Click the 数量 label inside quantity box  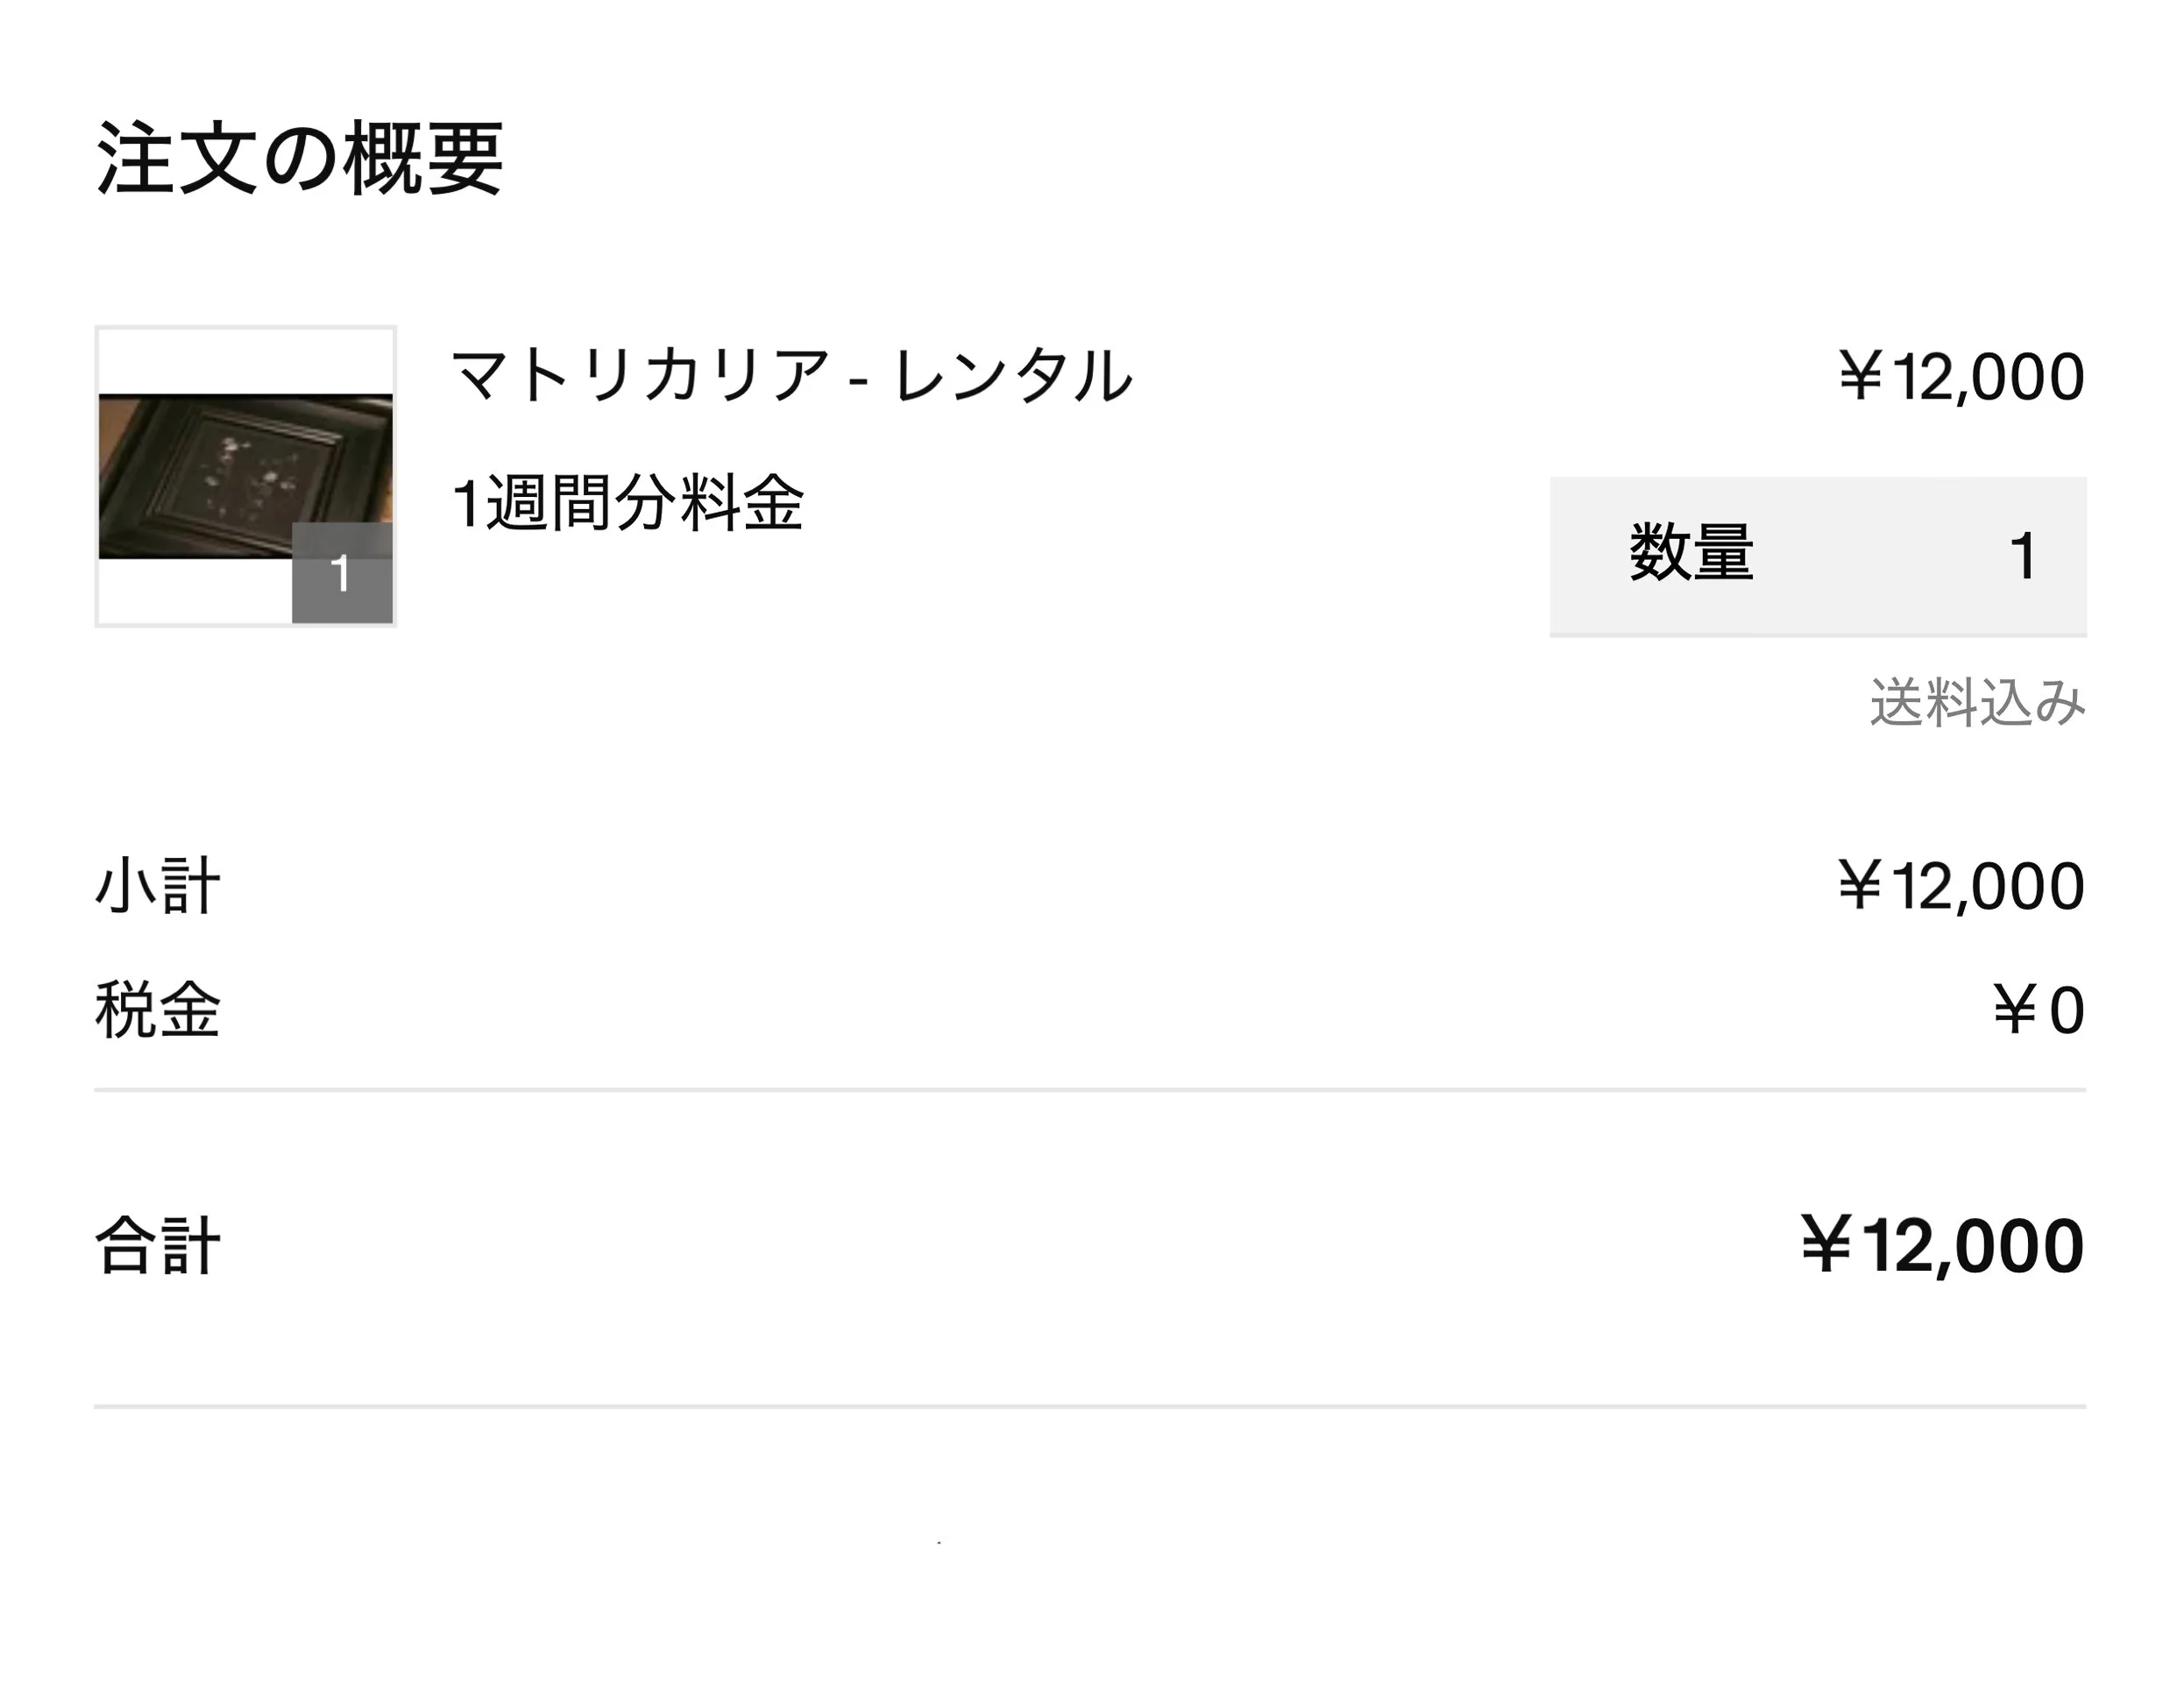[x=1691, y=552]
